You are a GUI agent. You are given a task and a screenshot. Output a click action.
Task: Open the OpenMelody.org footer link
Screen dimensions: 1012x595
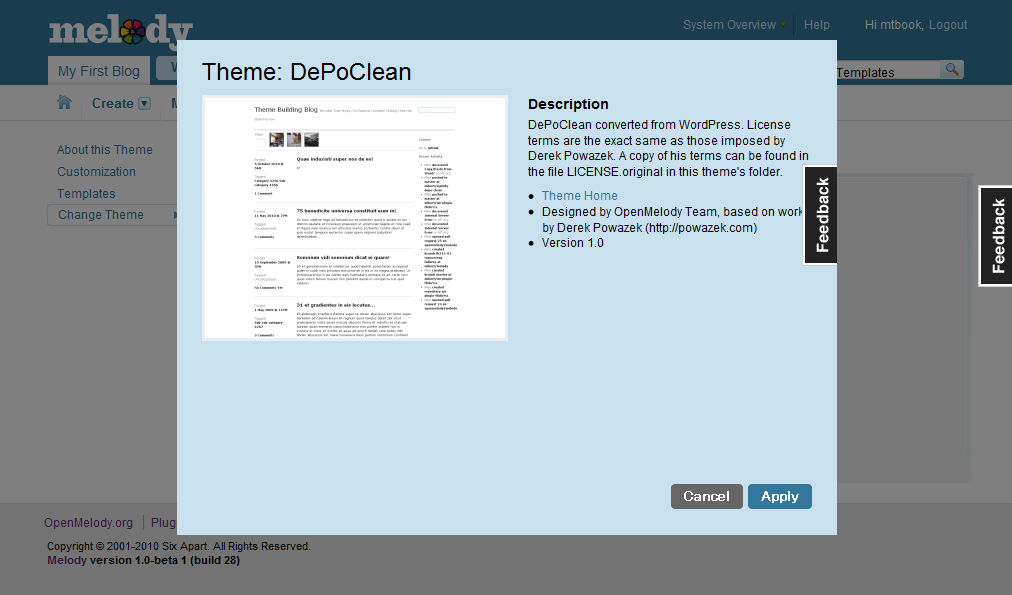88,523
